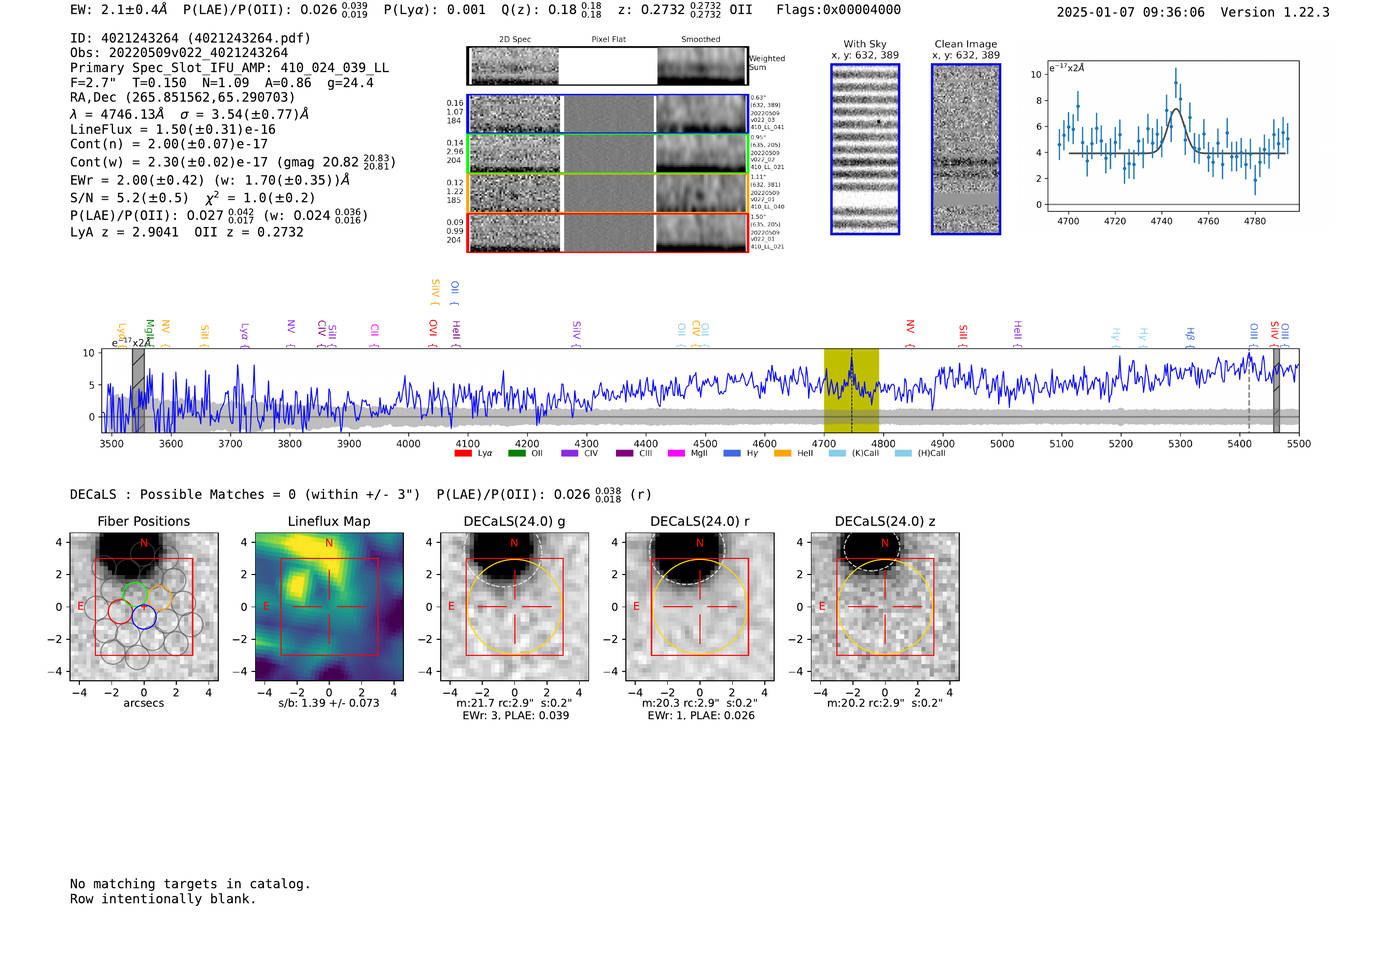Click the magenta MgII legend swatch
Image resolution: width=1400 pixels, height=953 pixels.
tap(676, 453)
